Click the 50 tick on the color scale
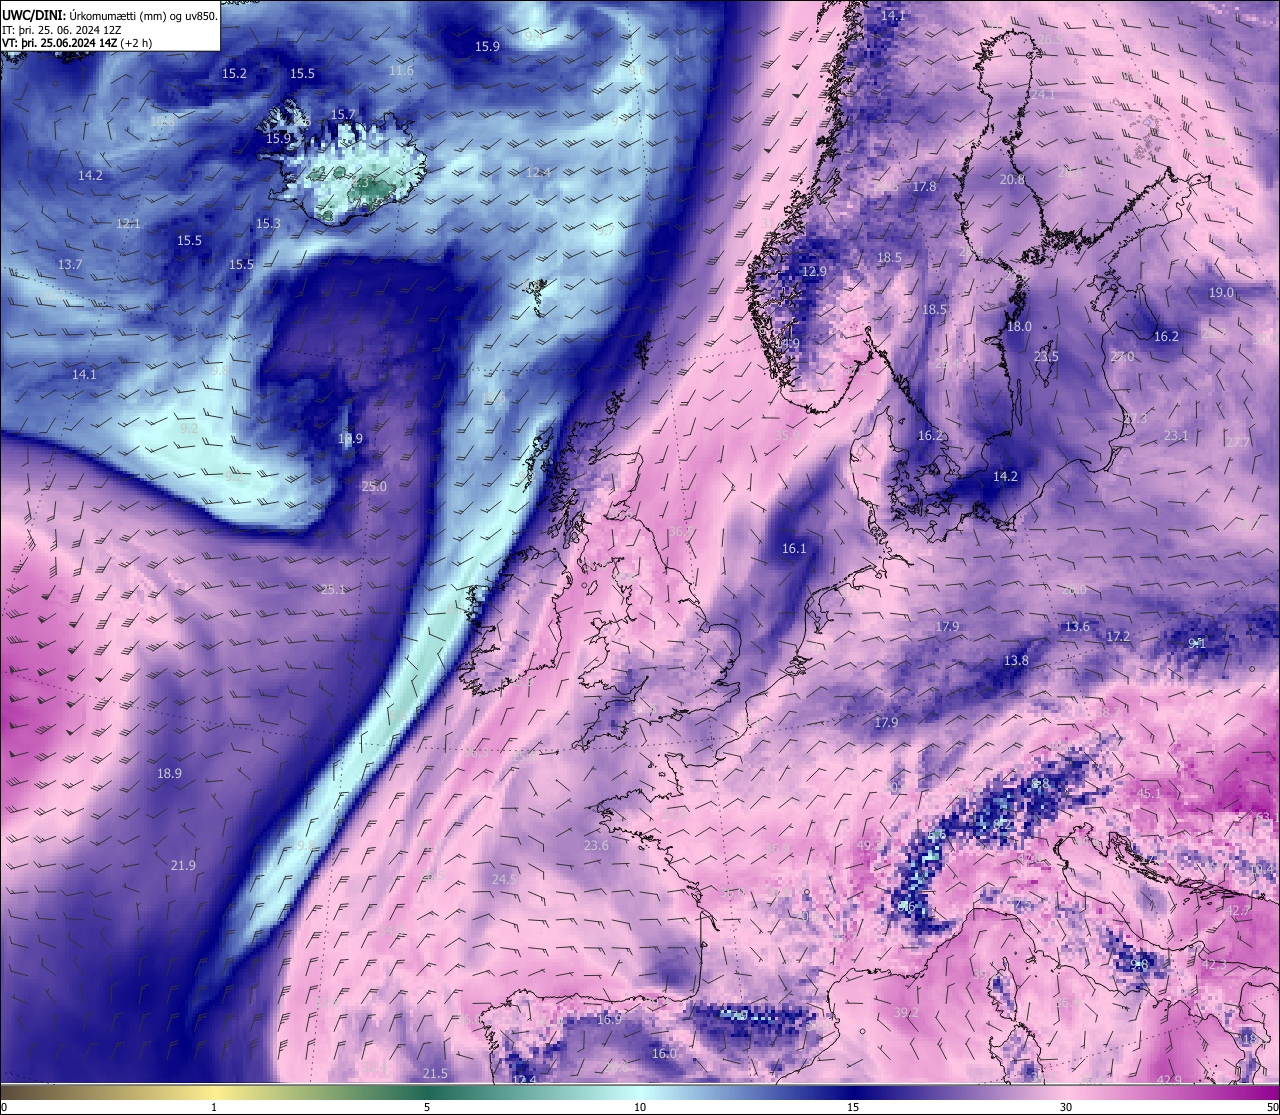The image size is (1280, 1115). coord(1272,1107)
